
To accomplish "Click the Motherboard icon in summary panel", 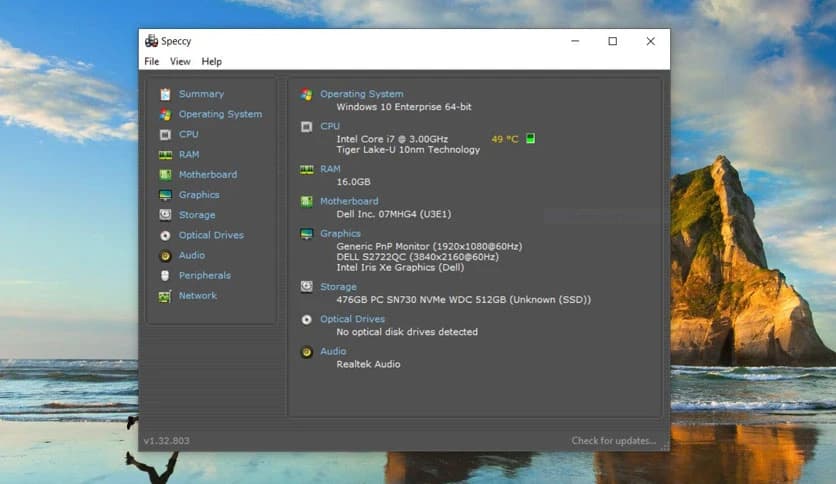I will 307,201.
